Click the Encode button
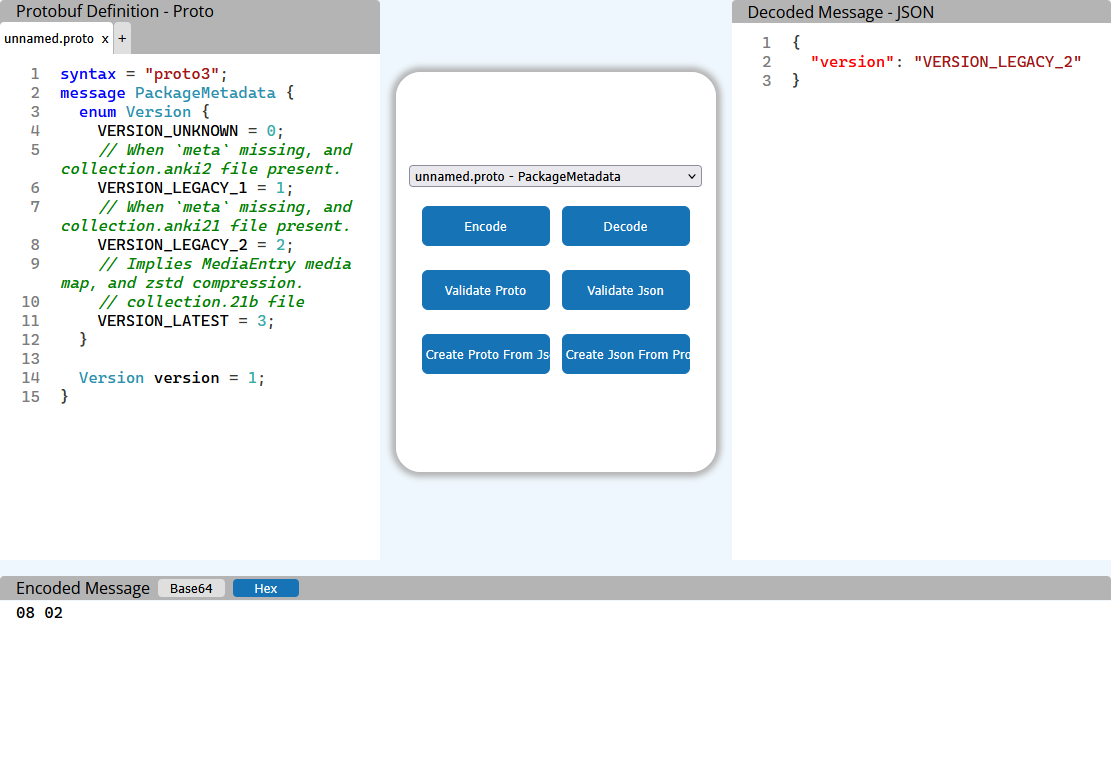Image resolution: width=1111 pixels, height=761 pixels. pos(485,226)
